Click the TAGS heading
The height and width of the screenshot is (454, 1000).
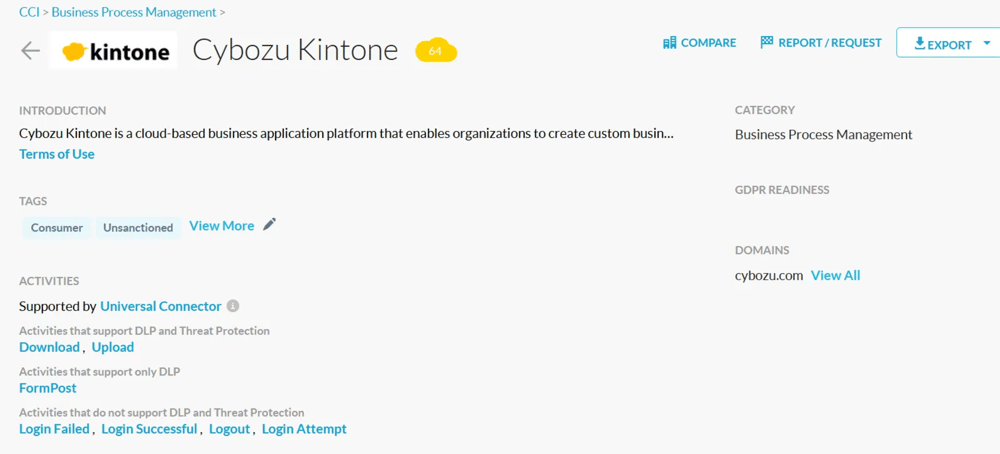coord(33,201)
